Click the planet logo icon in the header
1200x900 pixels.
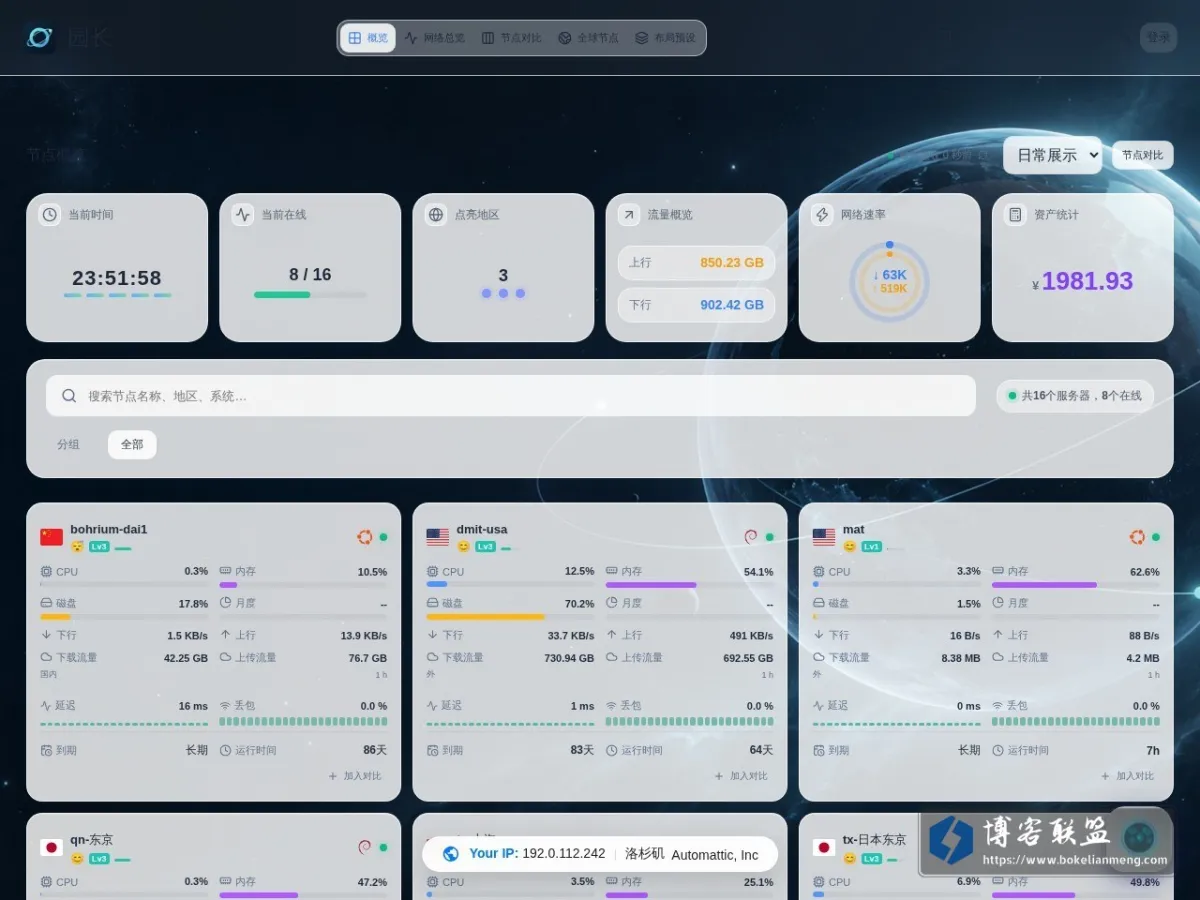[x=40, y=38]
